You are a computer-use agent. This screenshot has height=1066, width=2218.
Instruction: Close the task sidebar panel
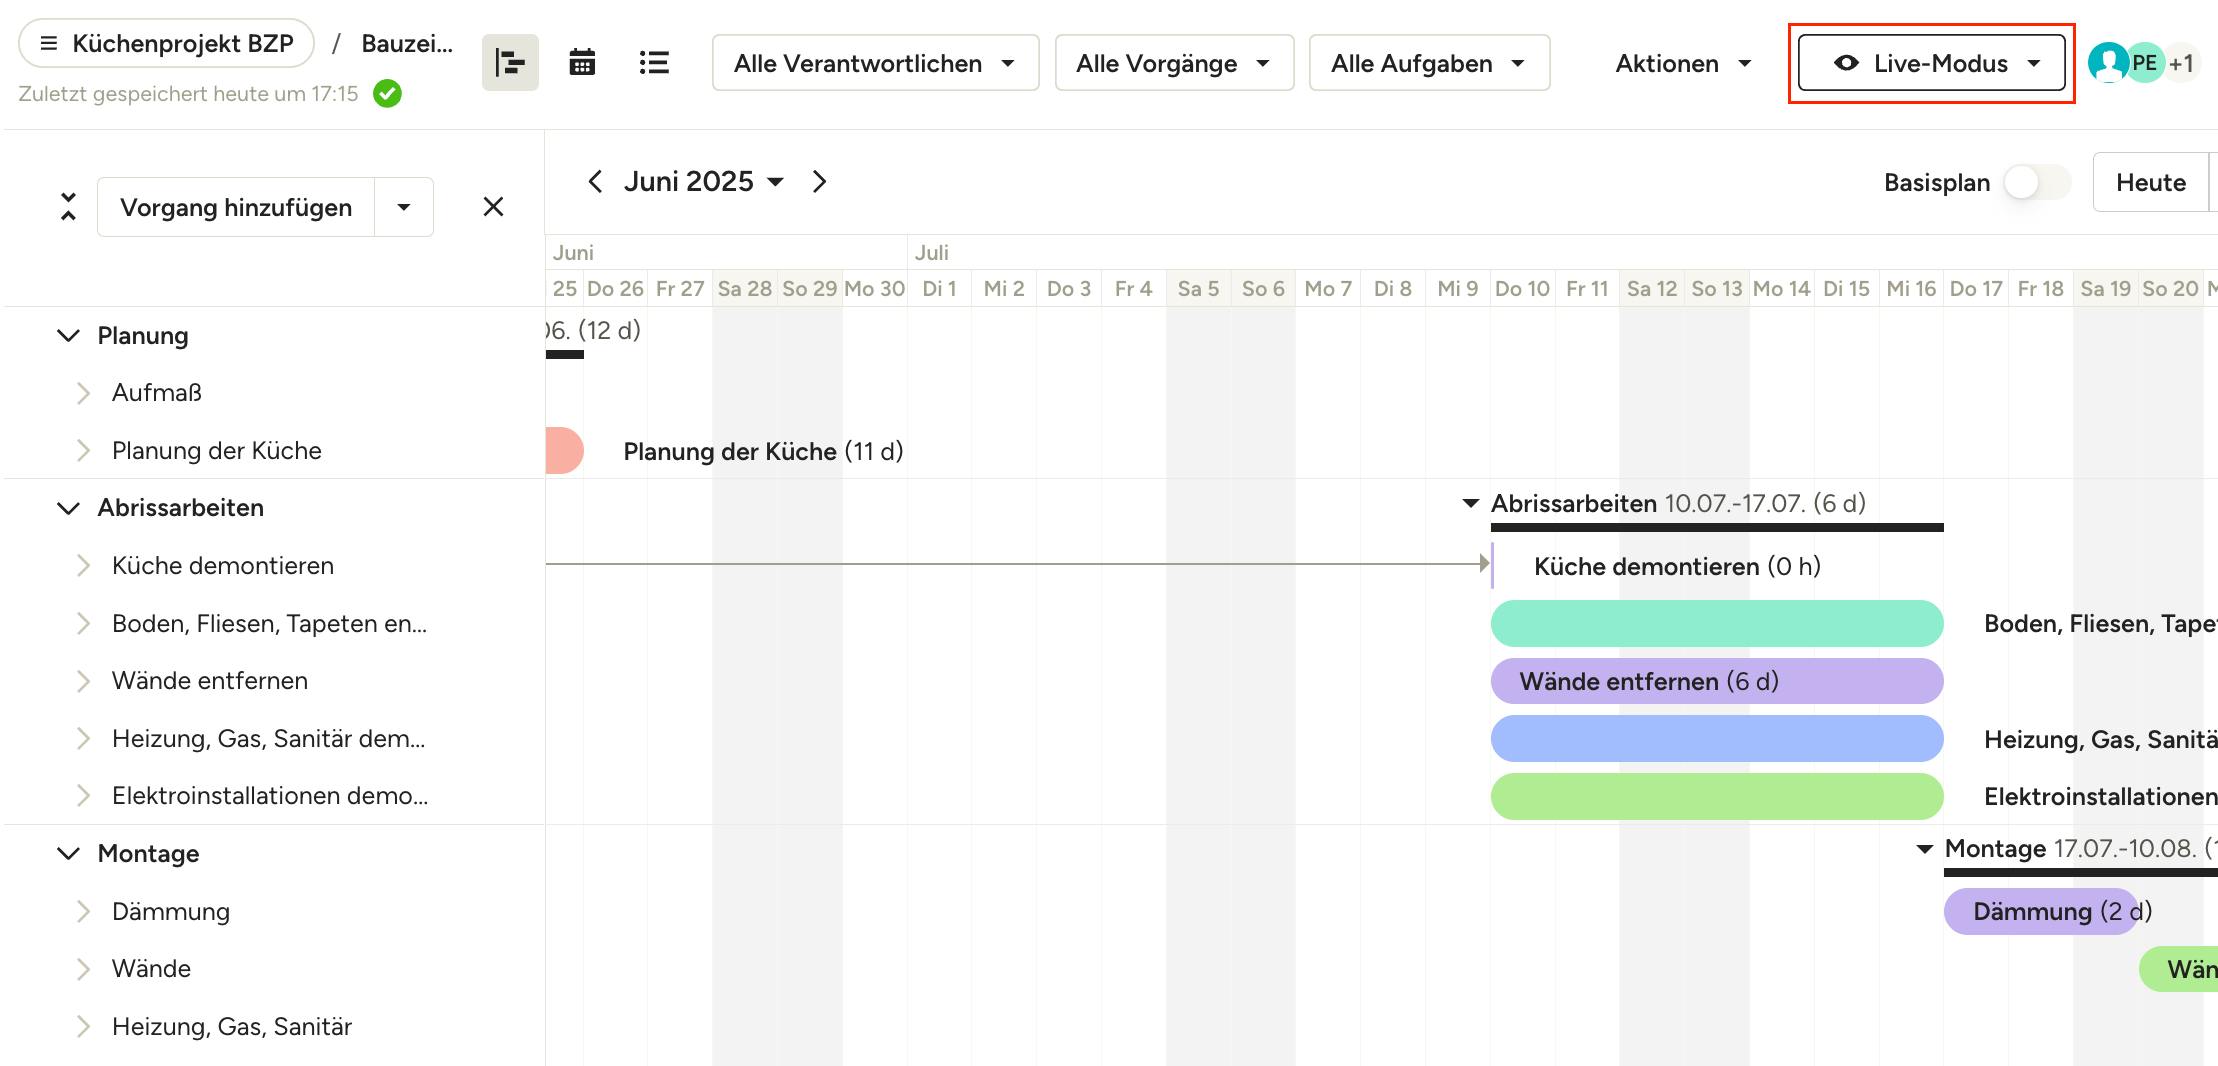click(x=493, y=207)
